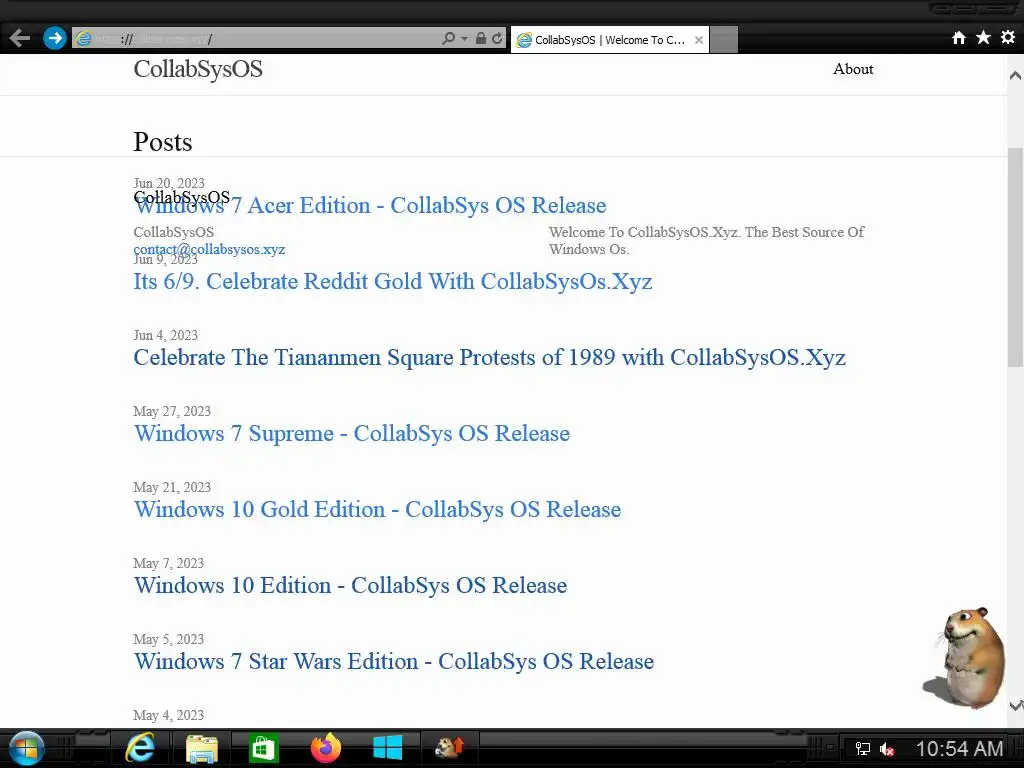Click the search magnifier in address bar
The width and height of the screenshot is (1024, 768).
tap(448, 39)
